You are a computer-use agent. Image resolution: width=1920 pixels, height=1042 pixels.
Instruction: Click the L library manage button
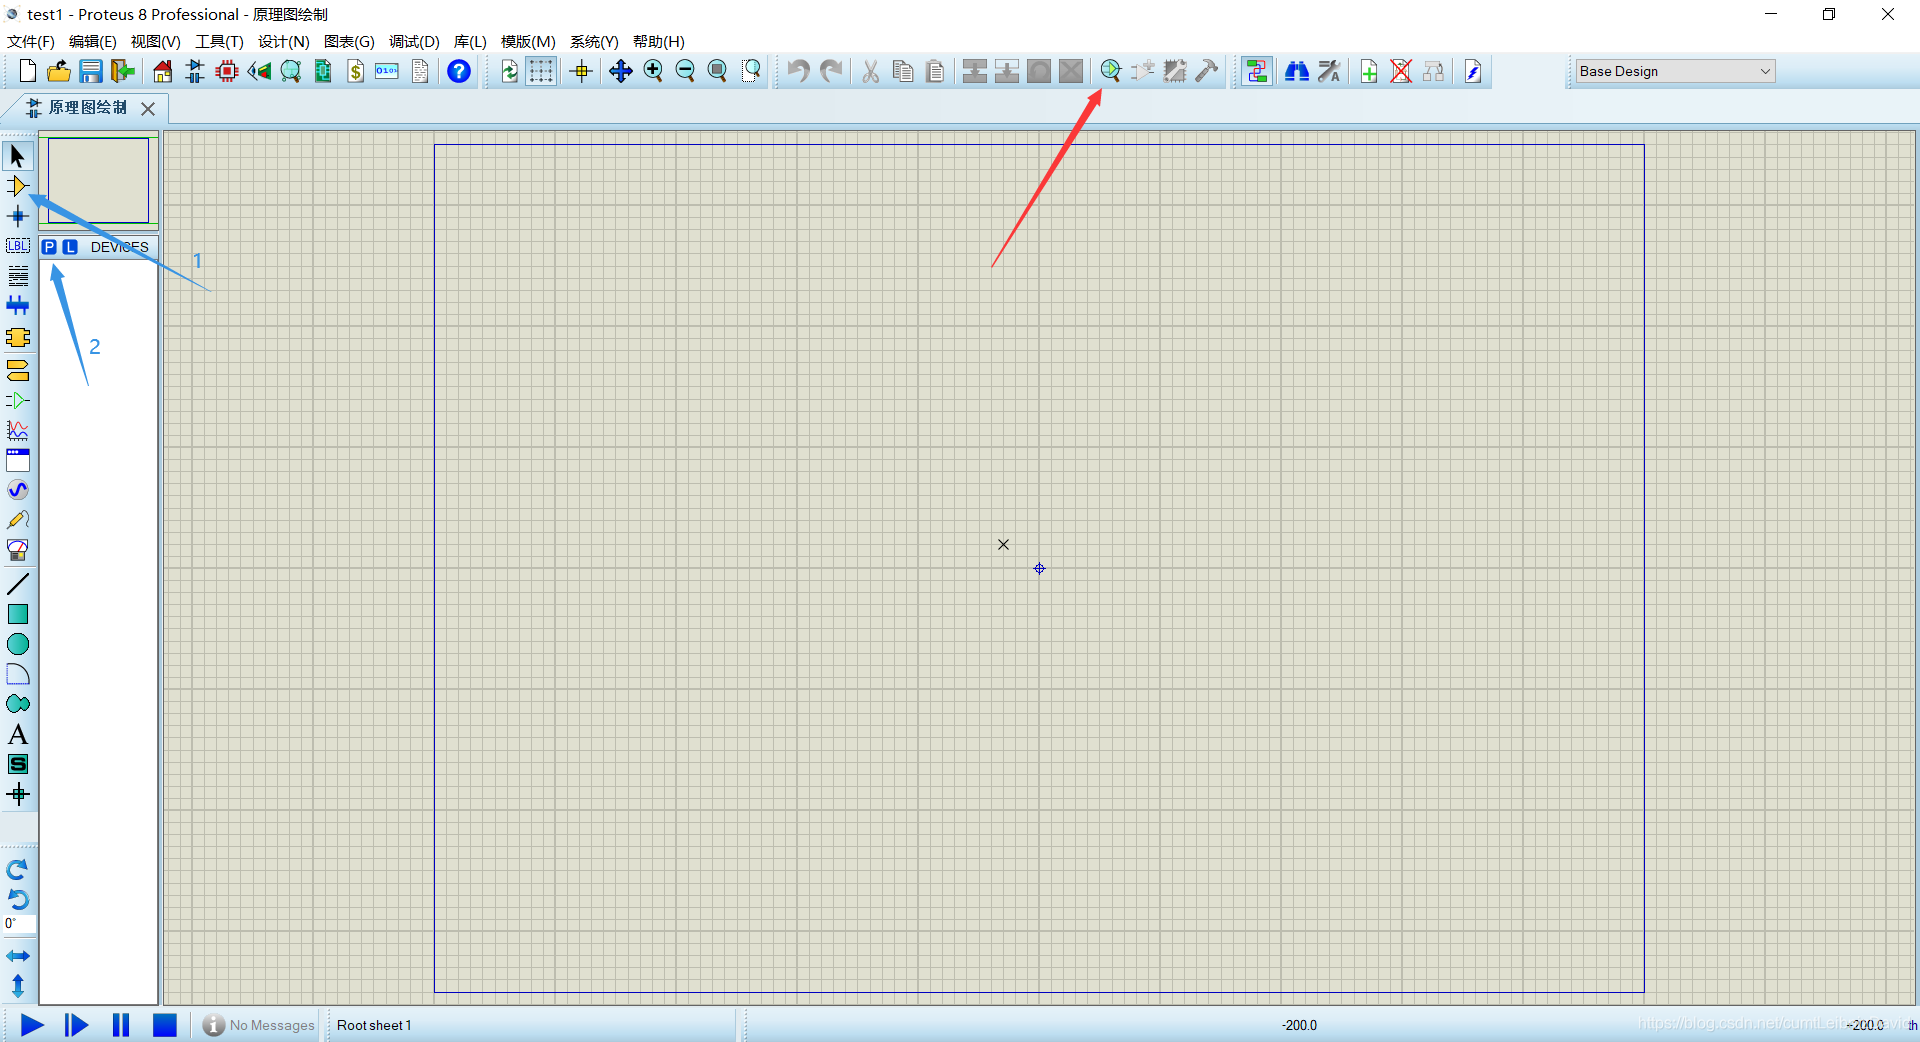70,247
